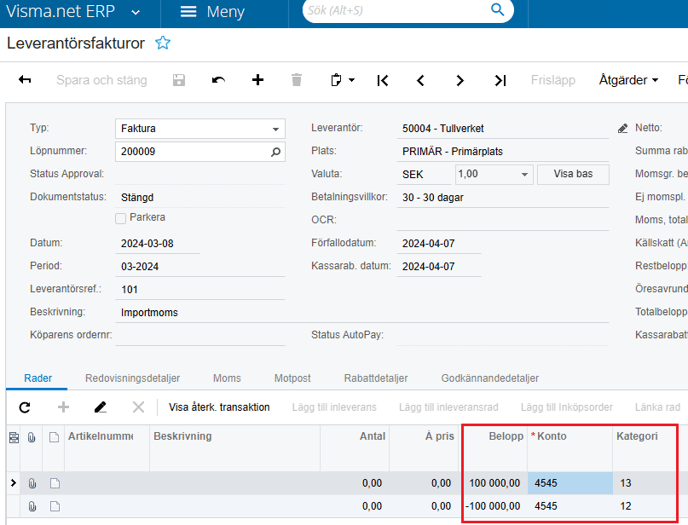688x525 pixels.
Task: Open the currency rate 1,00 dropdown
Action: click(x=524, y=175)
